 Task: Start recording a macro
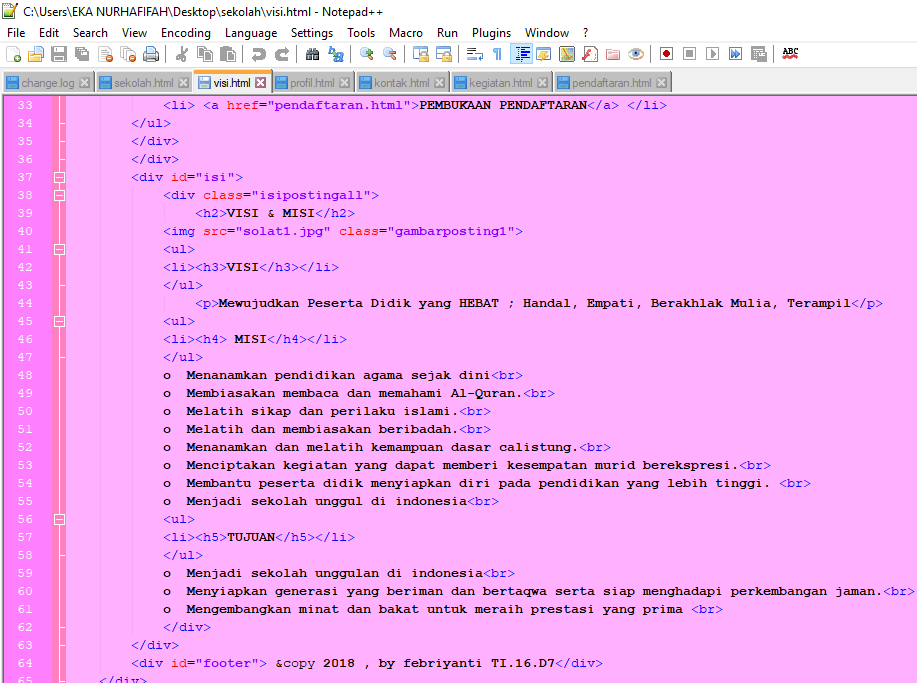(x=666, y=55)
